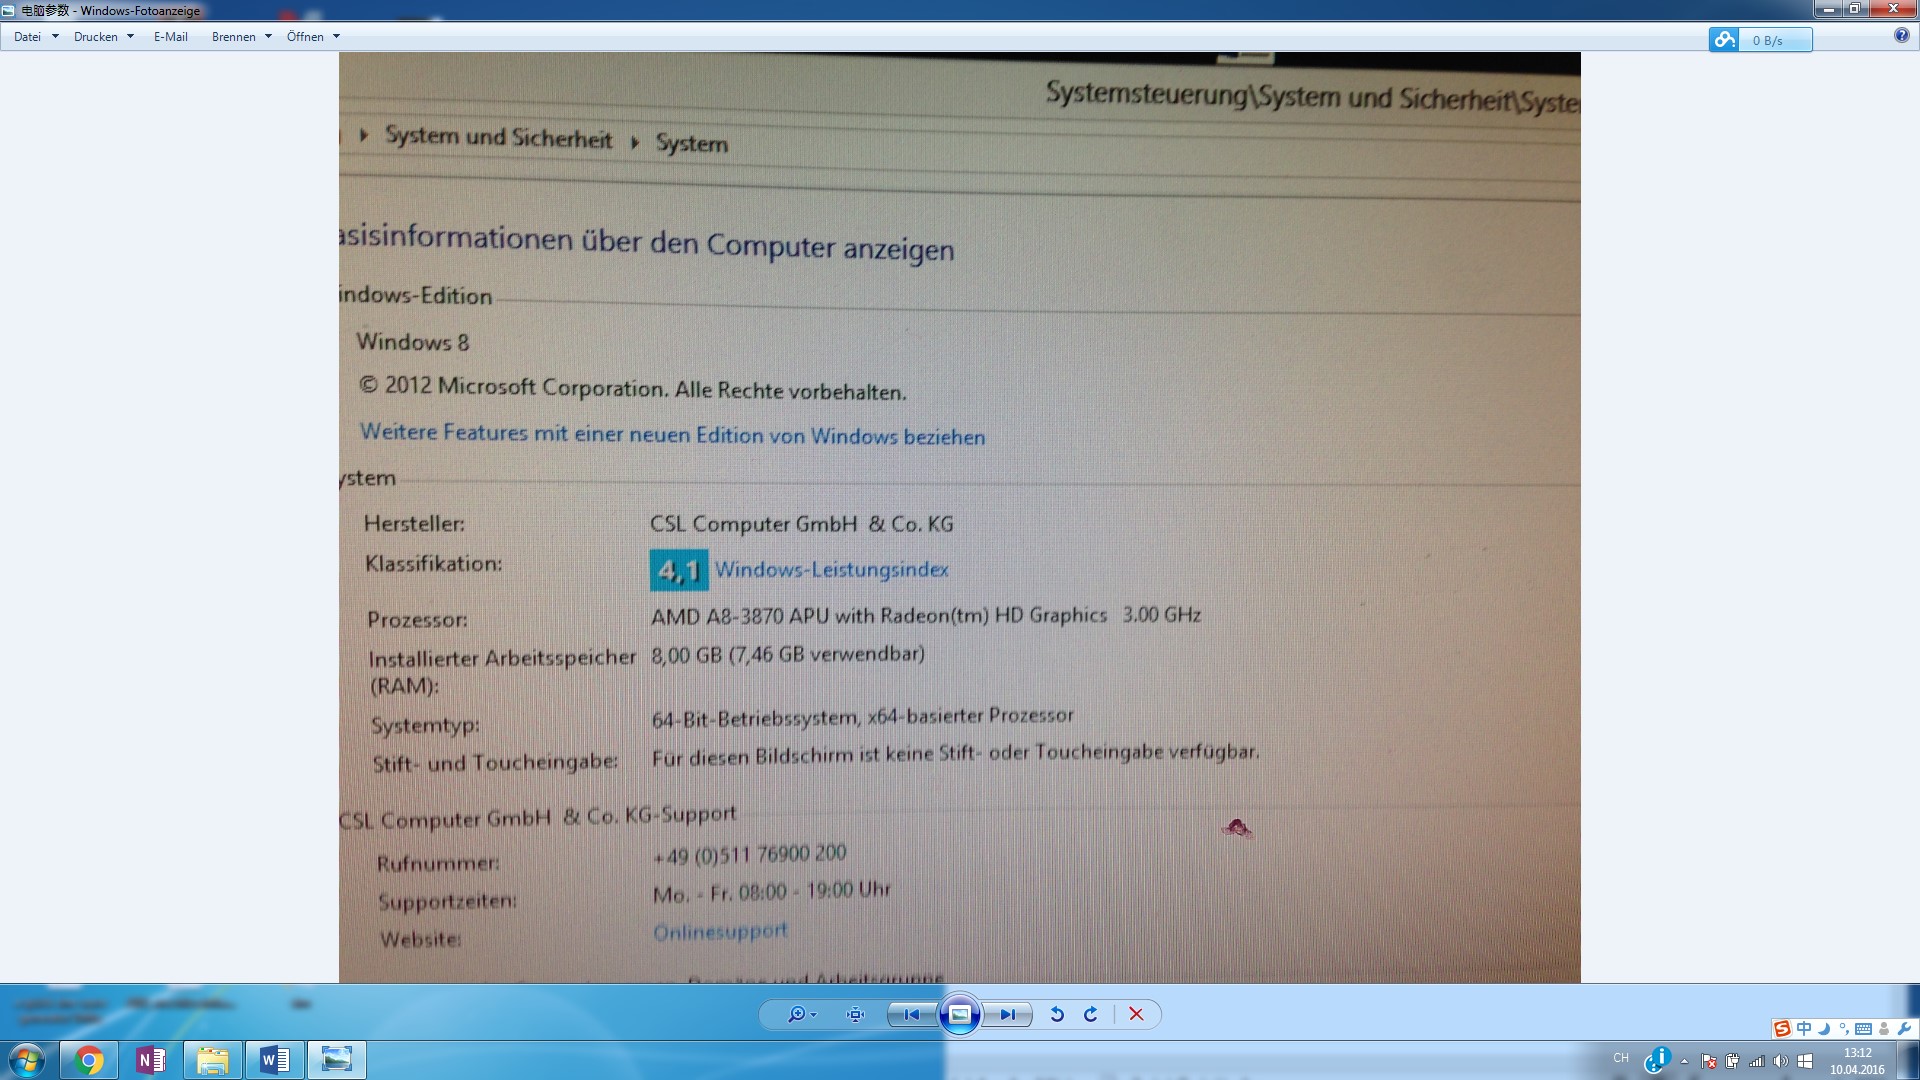Viewport: 1920px width, 1080px height.
Task: Start the slideshow with center button
Action: point(959,1014)
